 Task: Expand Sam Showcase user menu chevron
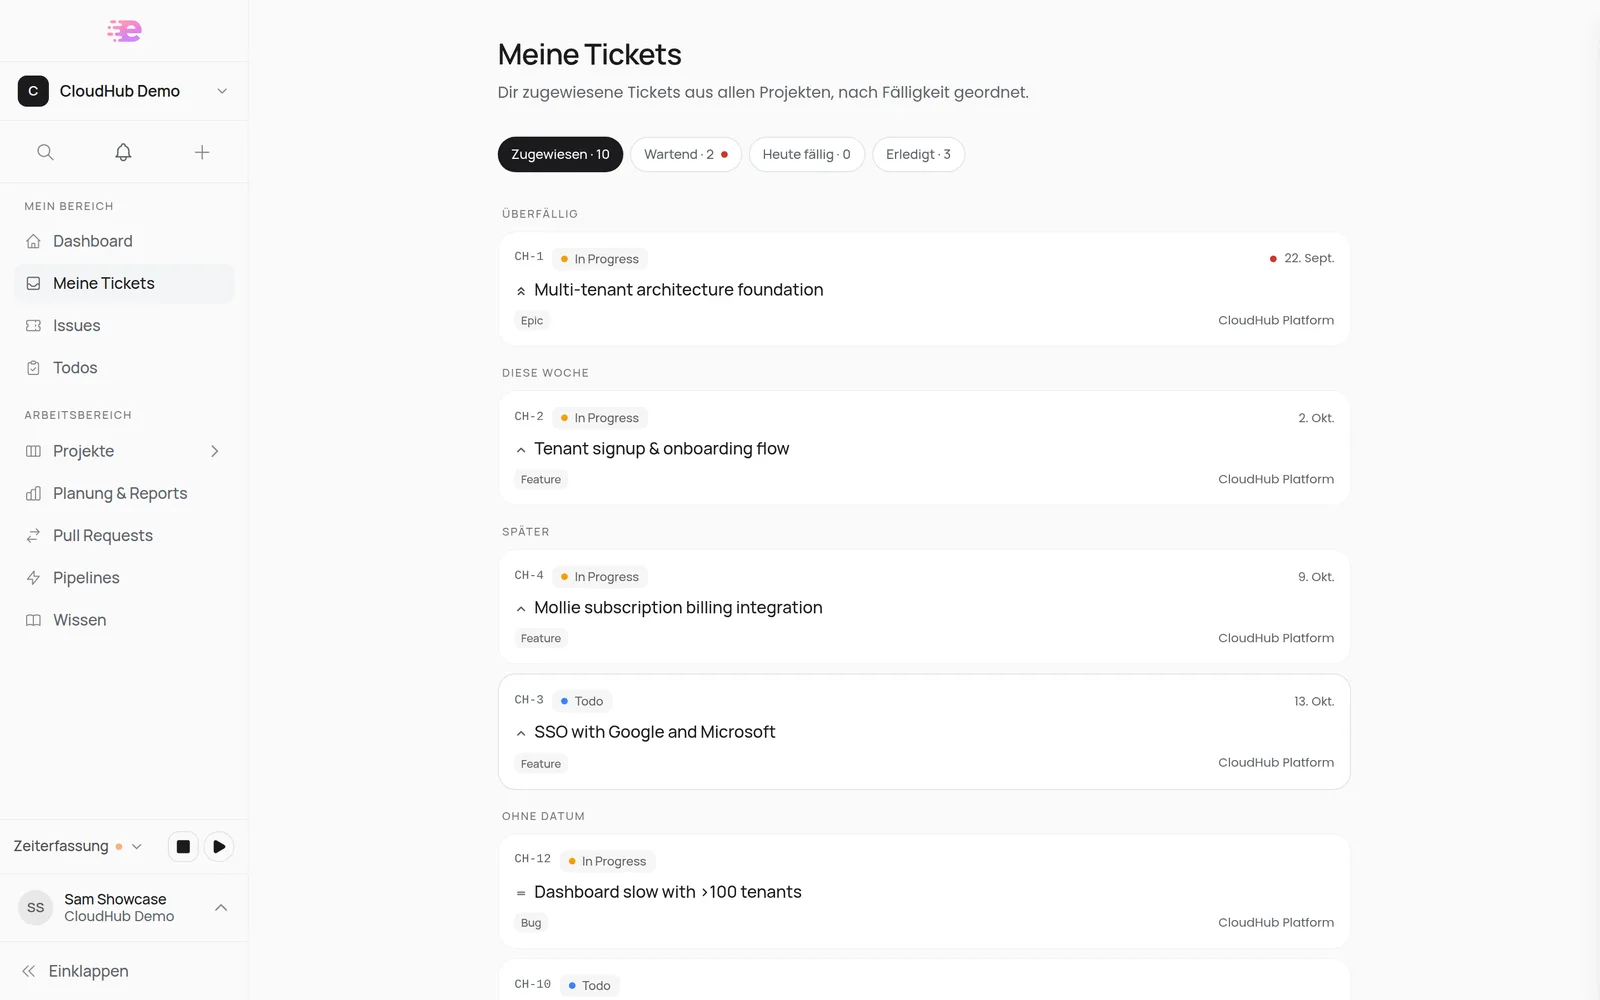[x=221, y=907]
